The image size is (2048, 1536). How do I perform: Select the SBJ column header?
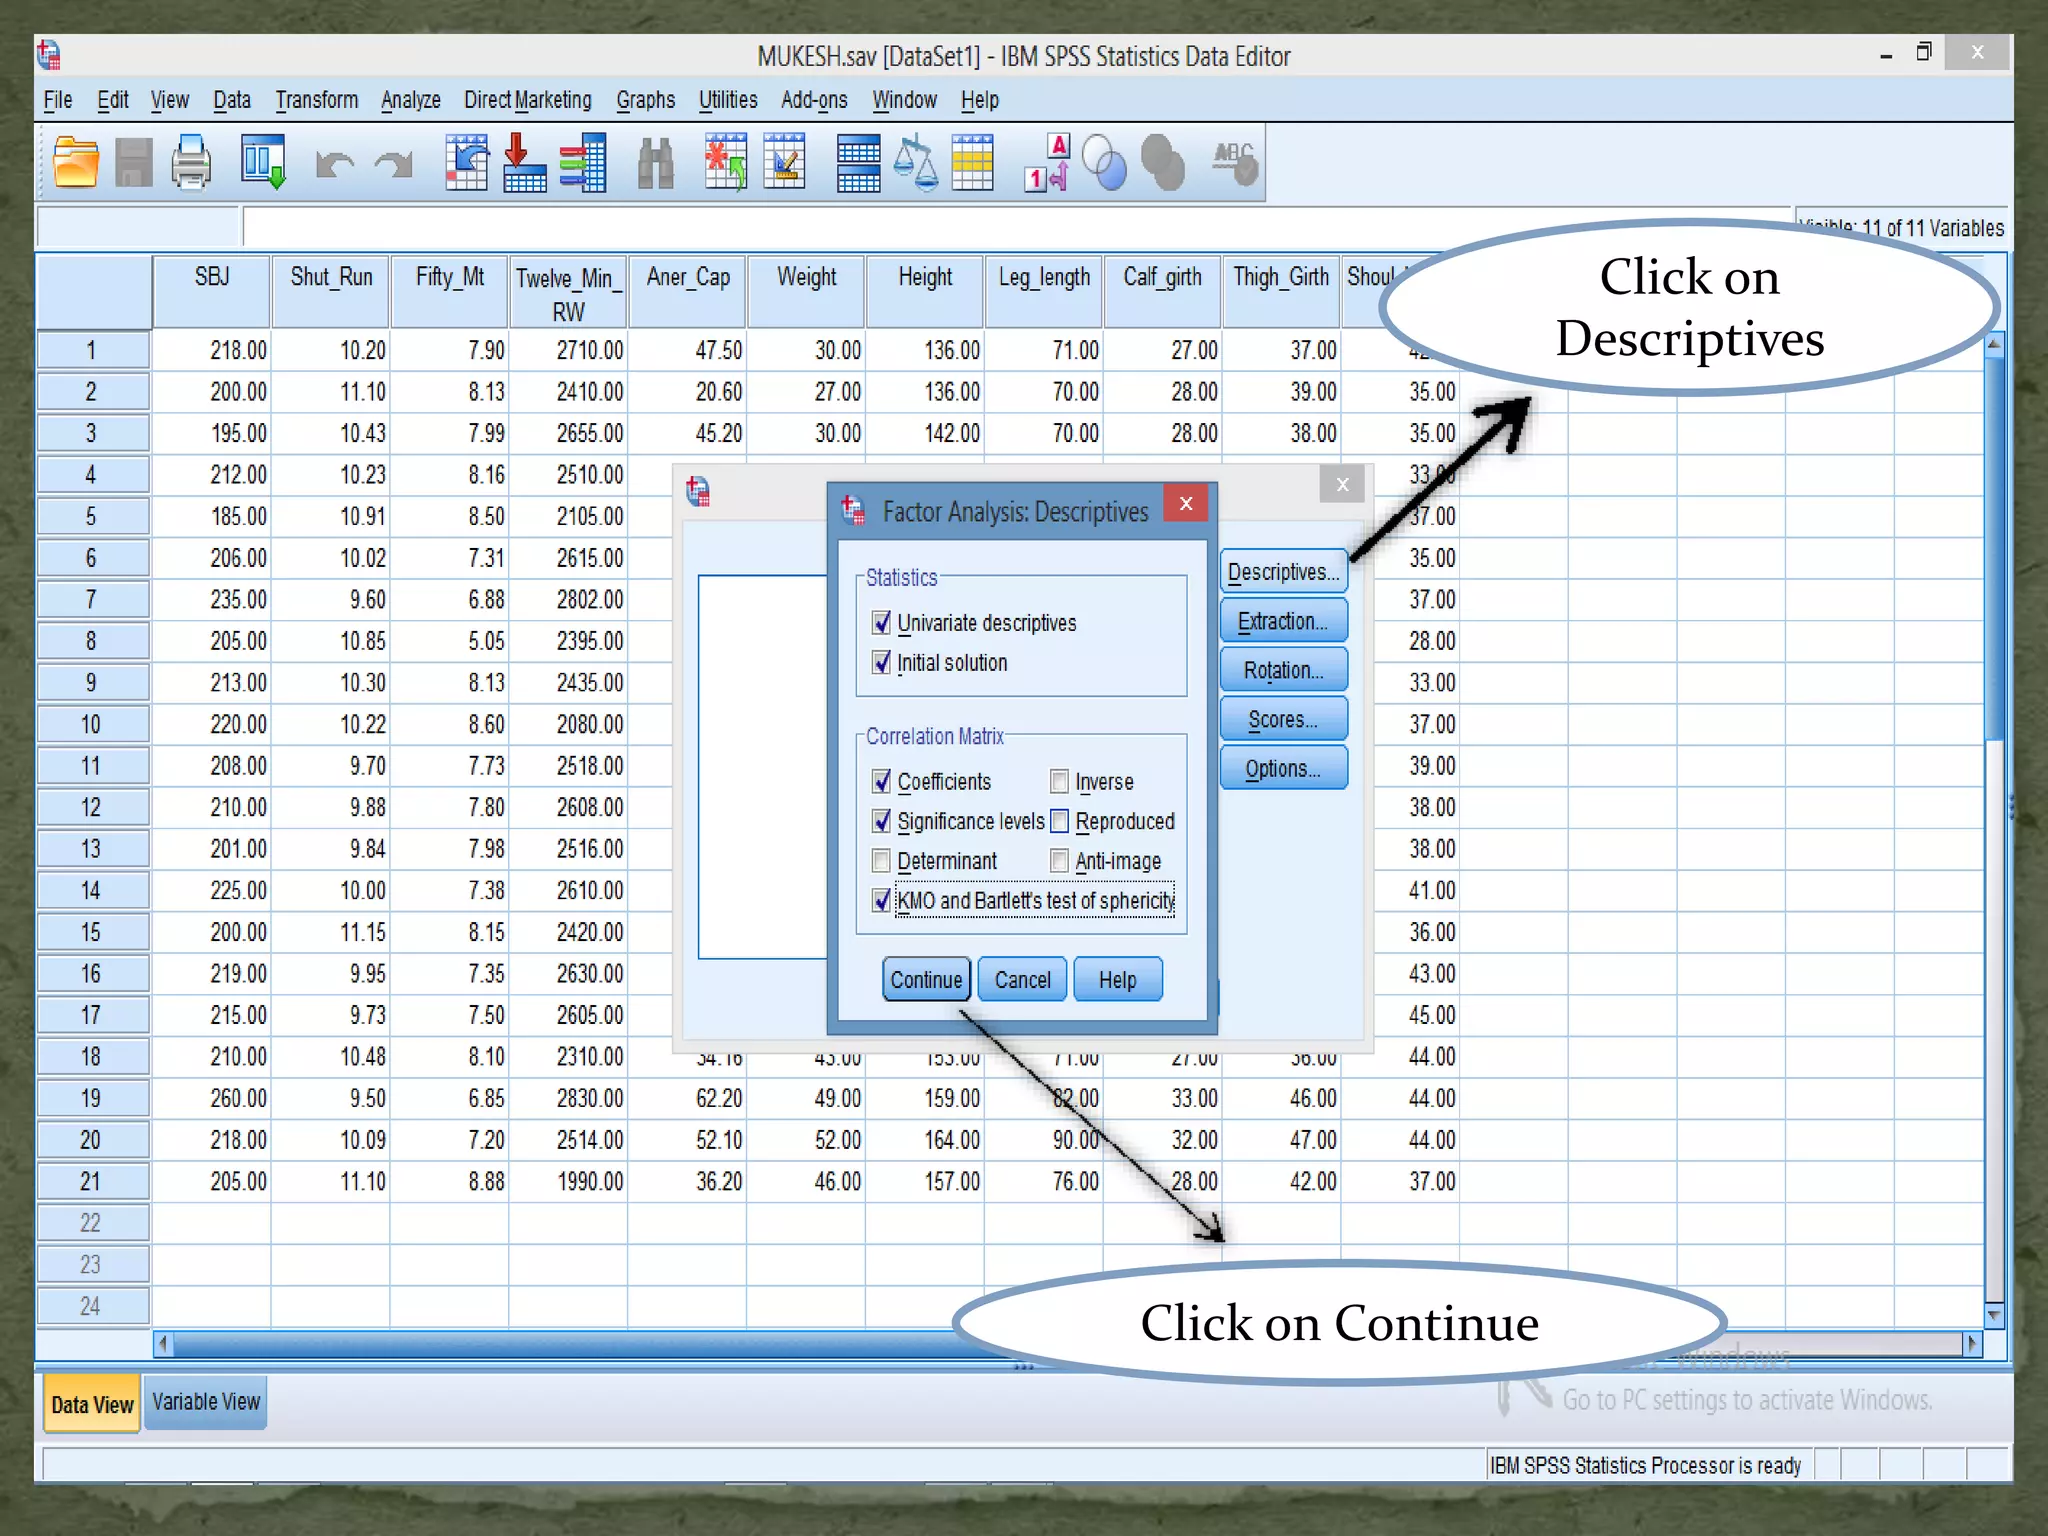pos(211,291)
